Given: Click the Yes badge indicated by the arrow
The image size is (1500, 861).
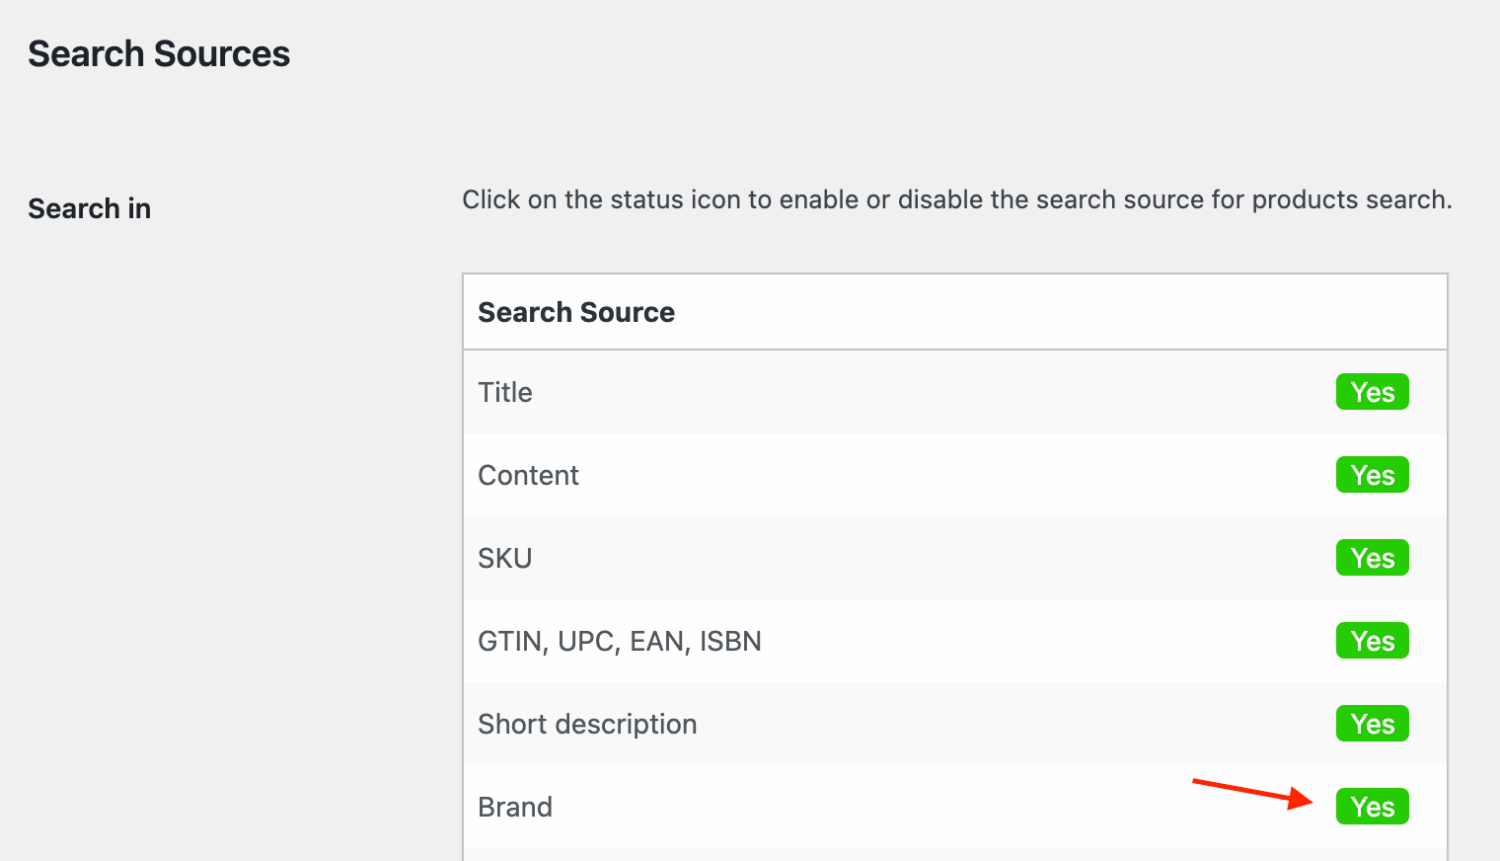Looking at the screenshot, I should point(1372,806).
